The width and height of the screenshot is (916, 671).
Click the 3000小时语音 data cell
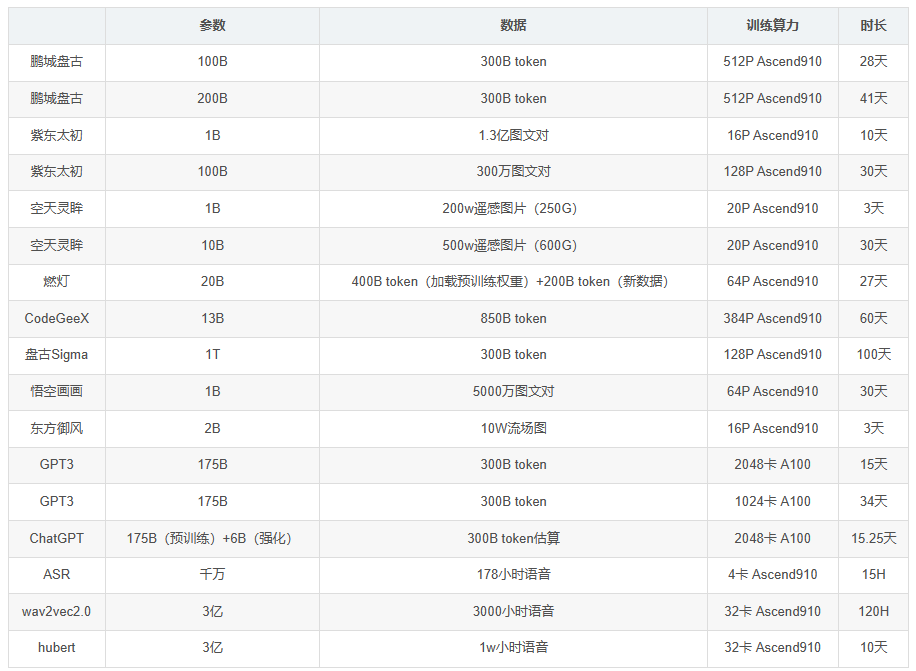513,611
